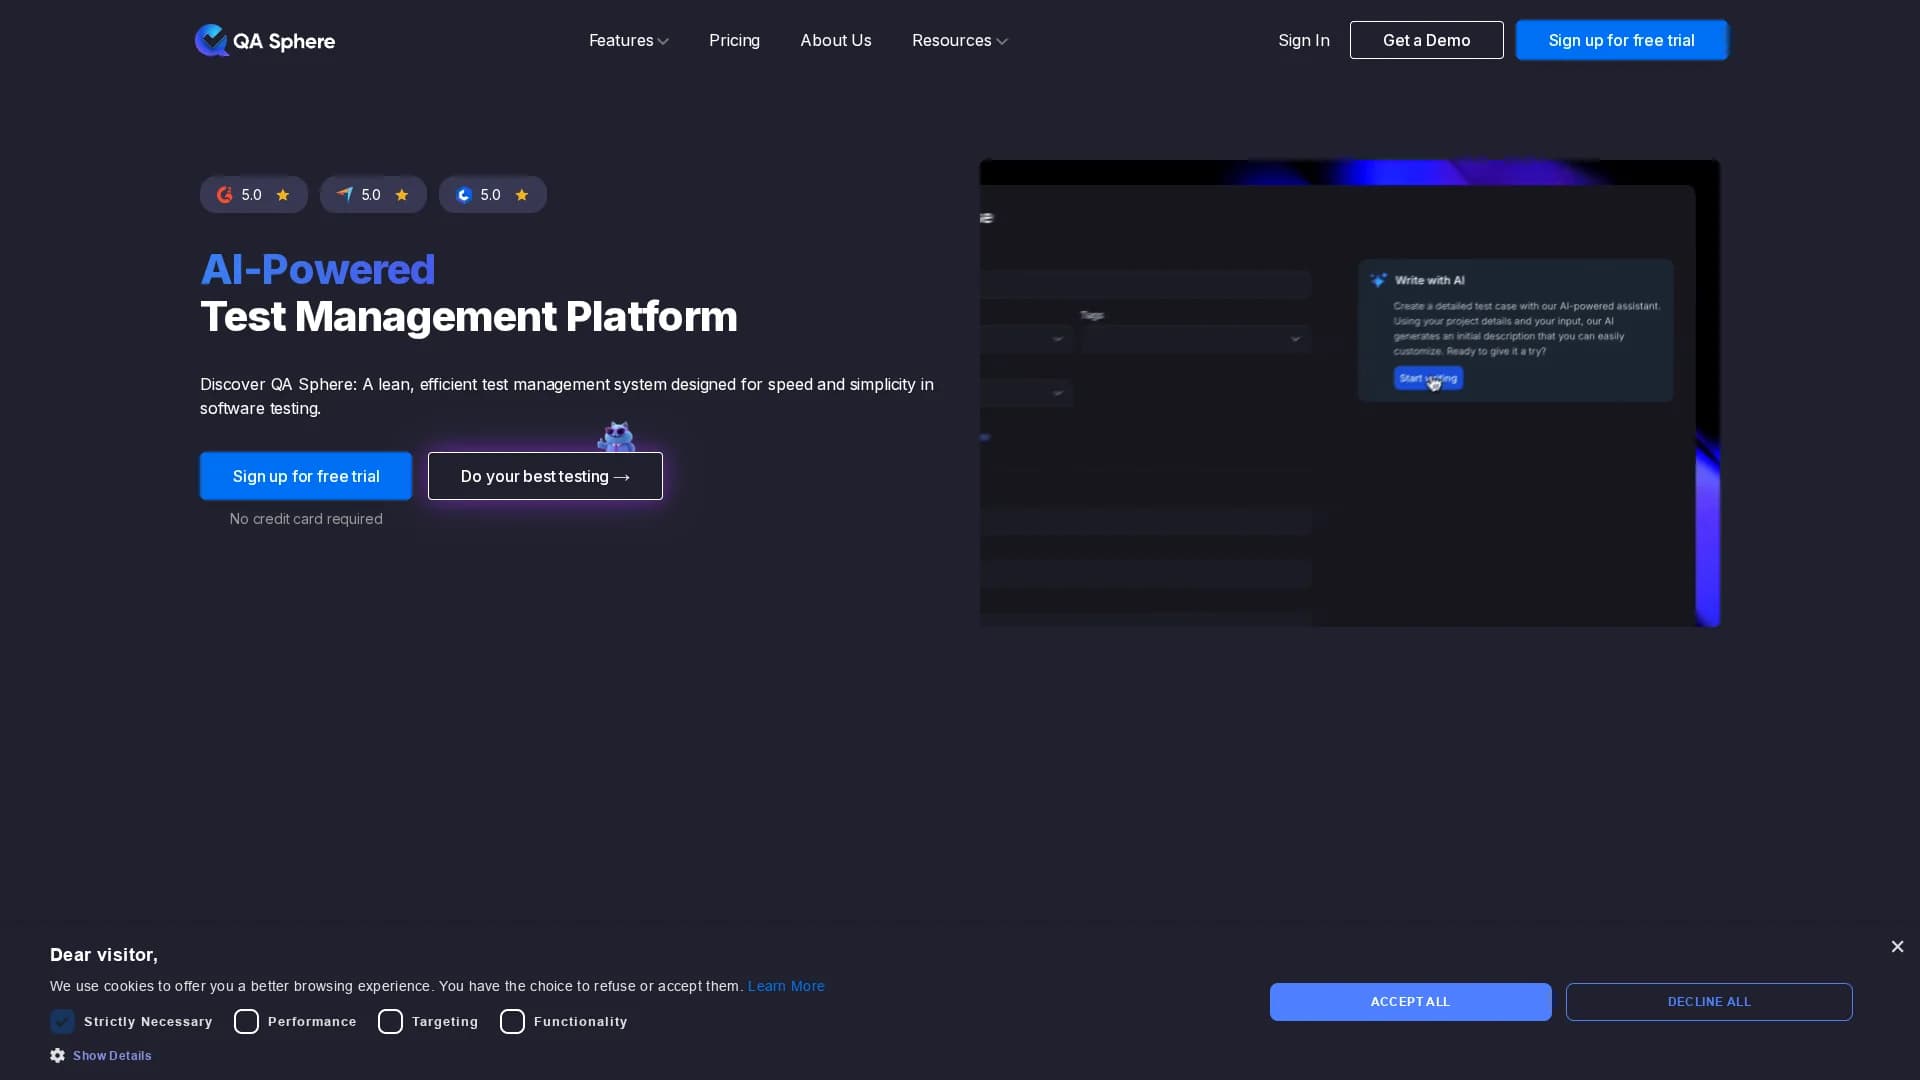Click the QA Sphere logo
This screenshot has width=1920, height=1080.
265,40
